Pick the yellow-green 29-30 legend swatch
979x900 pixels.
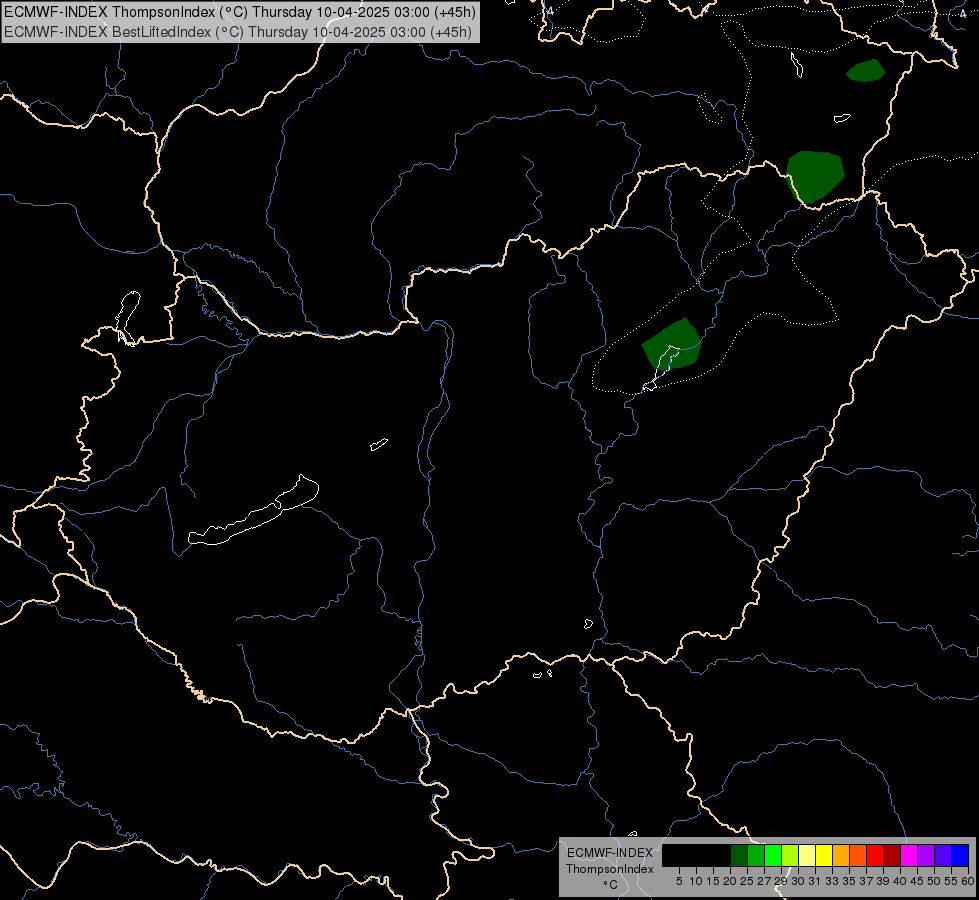pos(790,856)
